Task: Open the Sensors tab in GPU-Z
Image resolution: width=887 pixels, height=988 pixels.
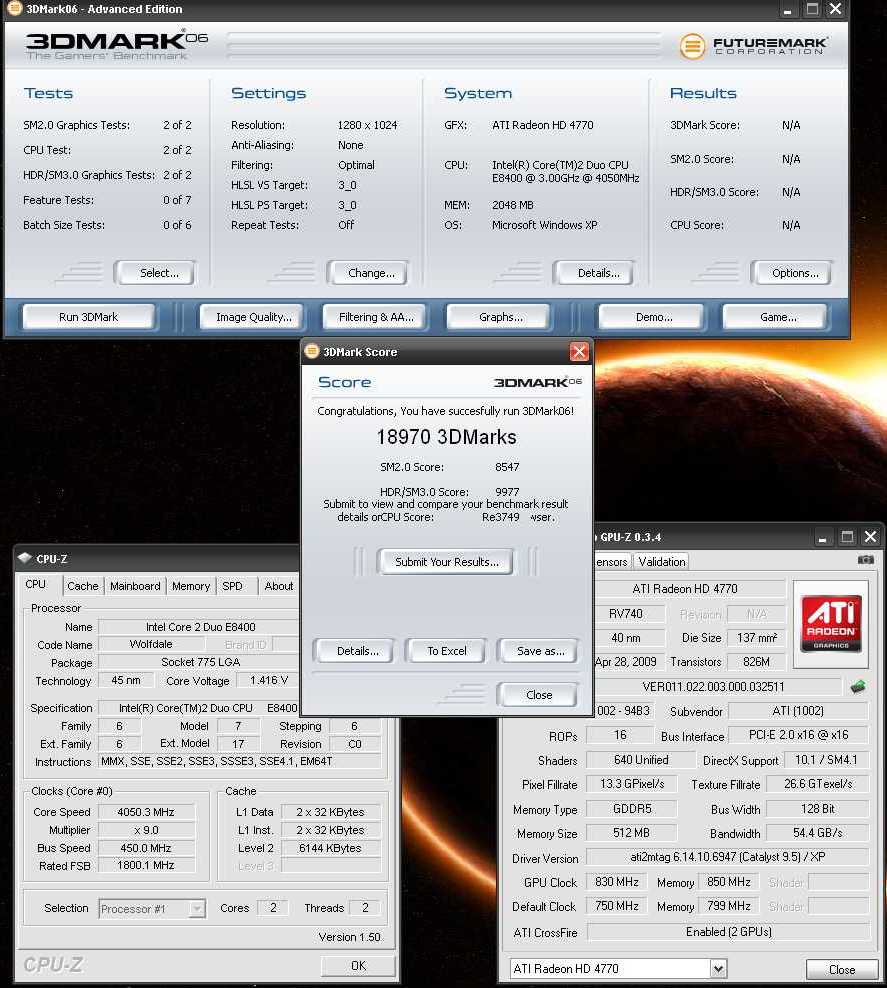Action: pyautogui.click(x=612, y=561)
